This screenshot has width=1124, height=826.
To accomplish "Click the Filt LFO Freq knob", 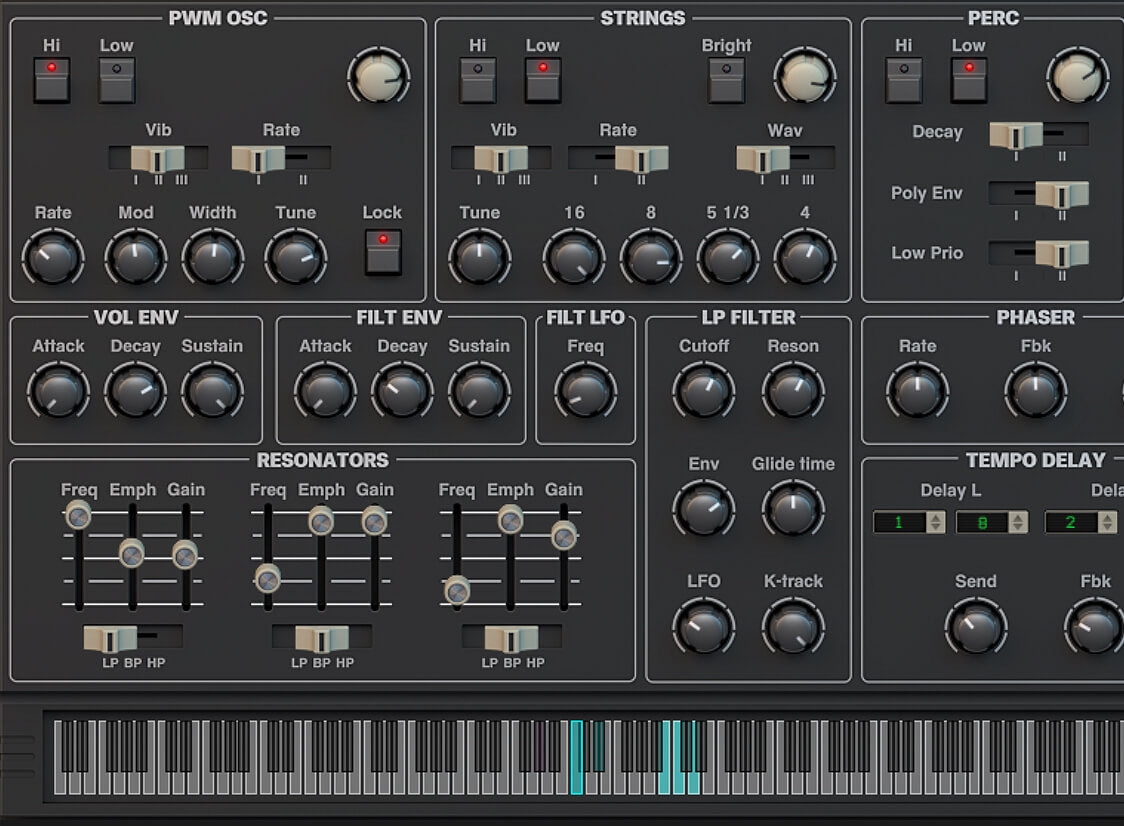I will [x=585, y=391].
